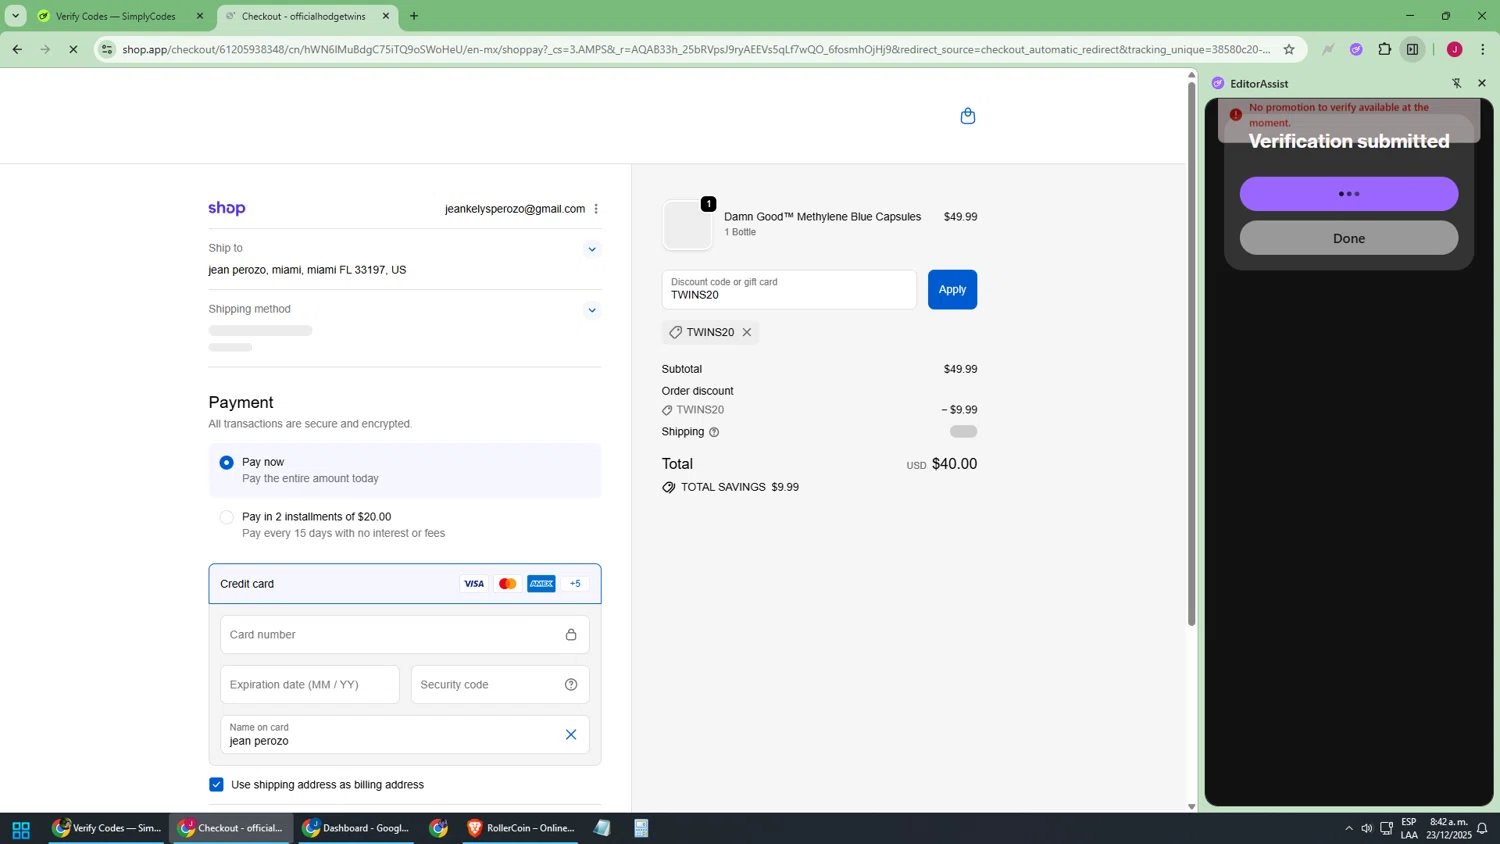This screenshot has height=844, width=1500.
Task: Click the Shop logo
Action: [227, 208]
